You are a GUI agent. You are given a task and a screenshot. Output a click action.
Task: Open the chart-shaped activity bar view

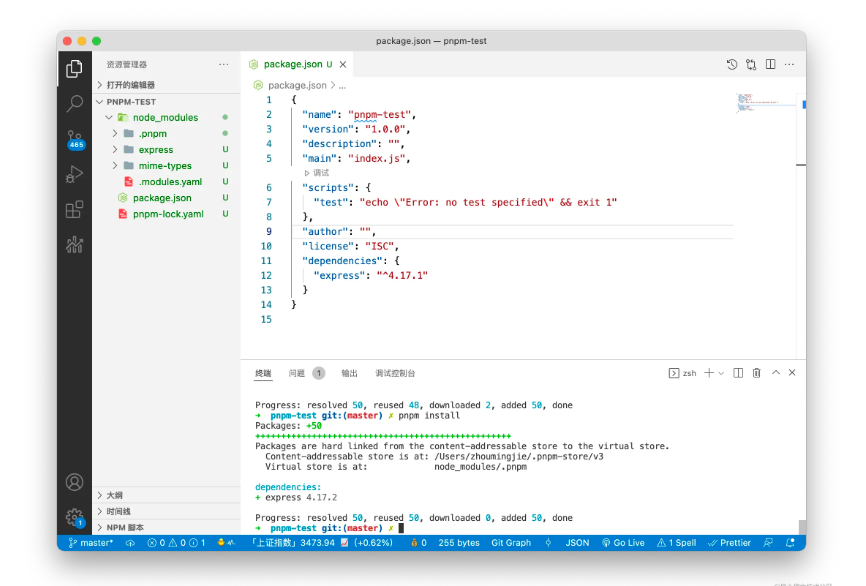pyautogui.click(x=74, y=244)
